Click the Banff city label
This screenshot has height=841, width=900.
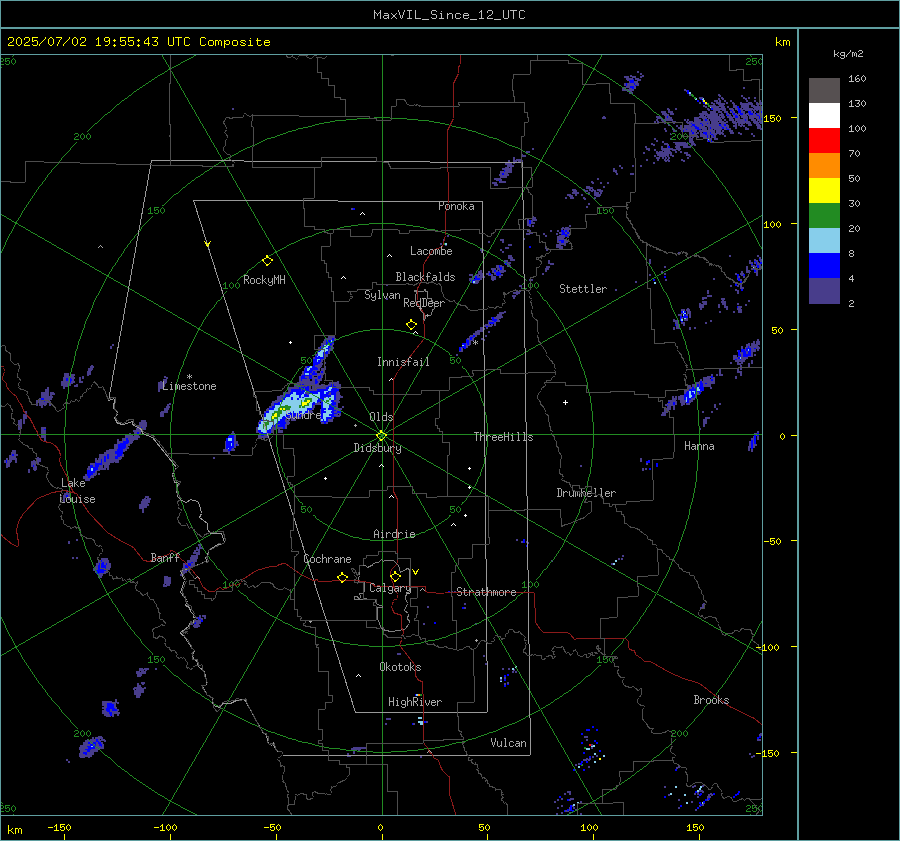click(165, 557)
